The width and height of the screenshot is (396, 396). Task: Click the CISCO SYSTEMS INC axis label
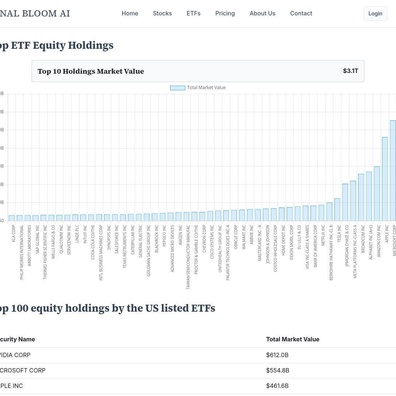(212, 242)
